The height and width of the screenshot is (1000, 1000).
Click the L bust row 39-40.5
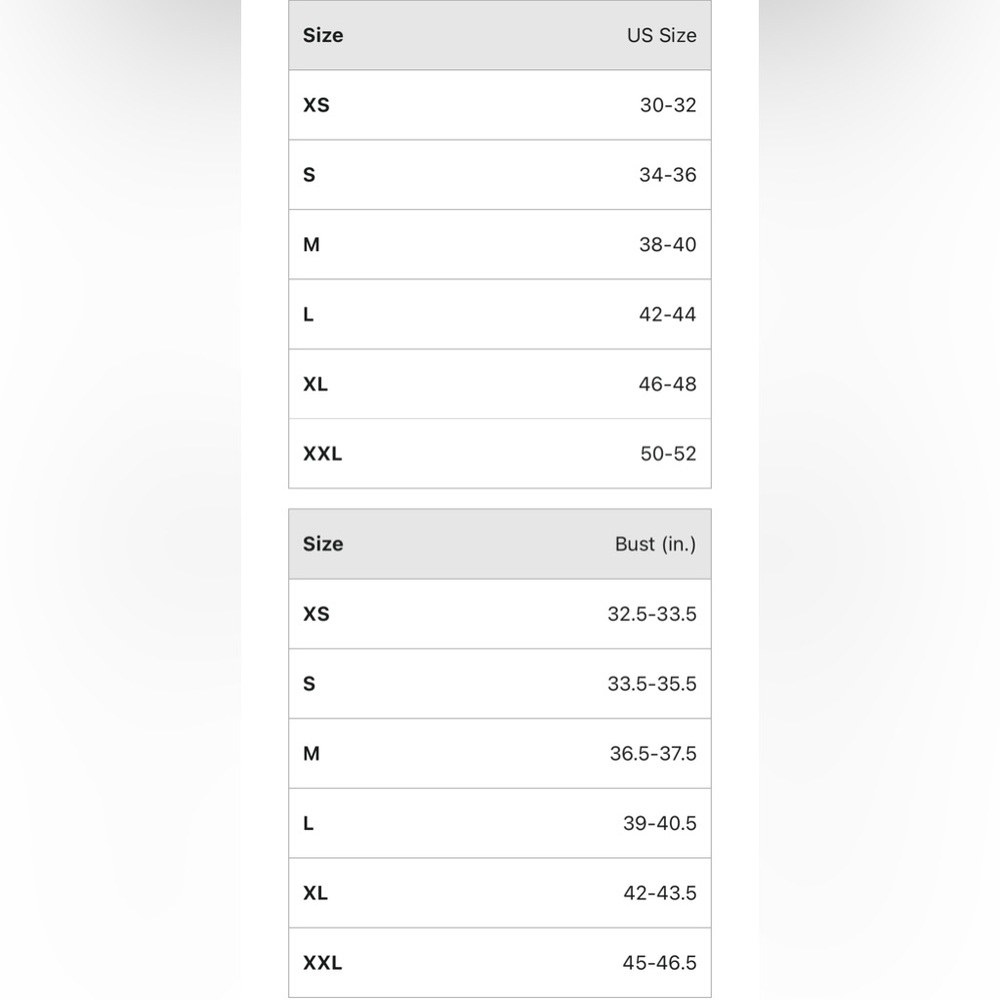[x=499, y=823]
